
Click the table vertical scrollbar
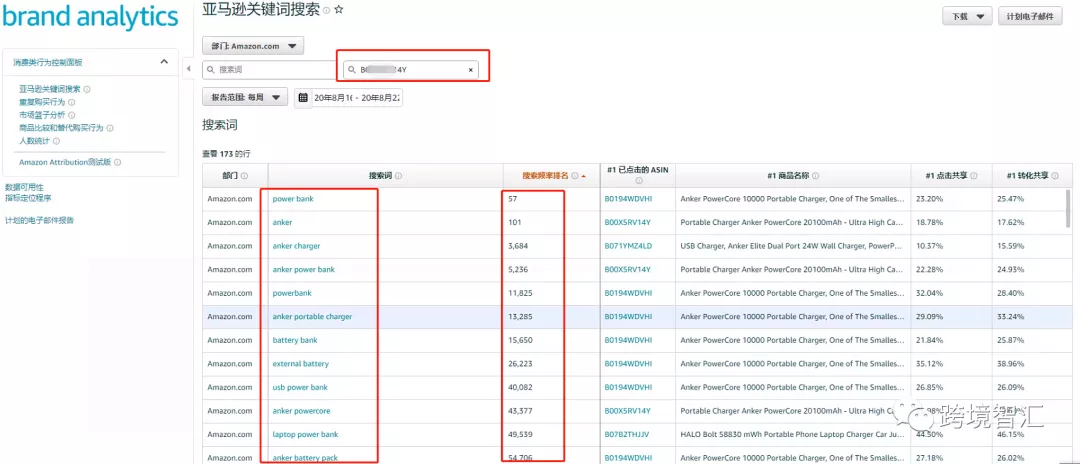[1068, 209]
